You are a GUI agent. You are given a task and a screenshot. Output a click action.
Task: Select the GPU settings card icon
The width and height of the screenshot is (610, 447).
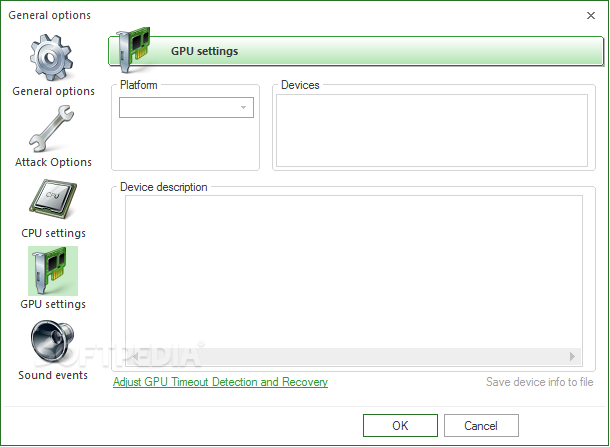click(x=53, y=271)
